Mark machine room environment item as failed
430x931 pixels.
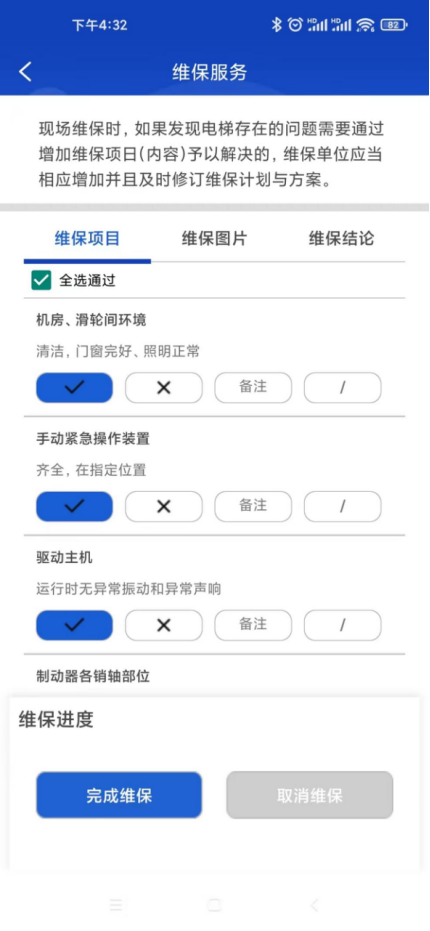tap(164, 388)
